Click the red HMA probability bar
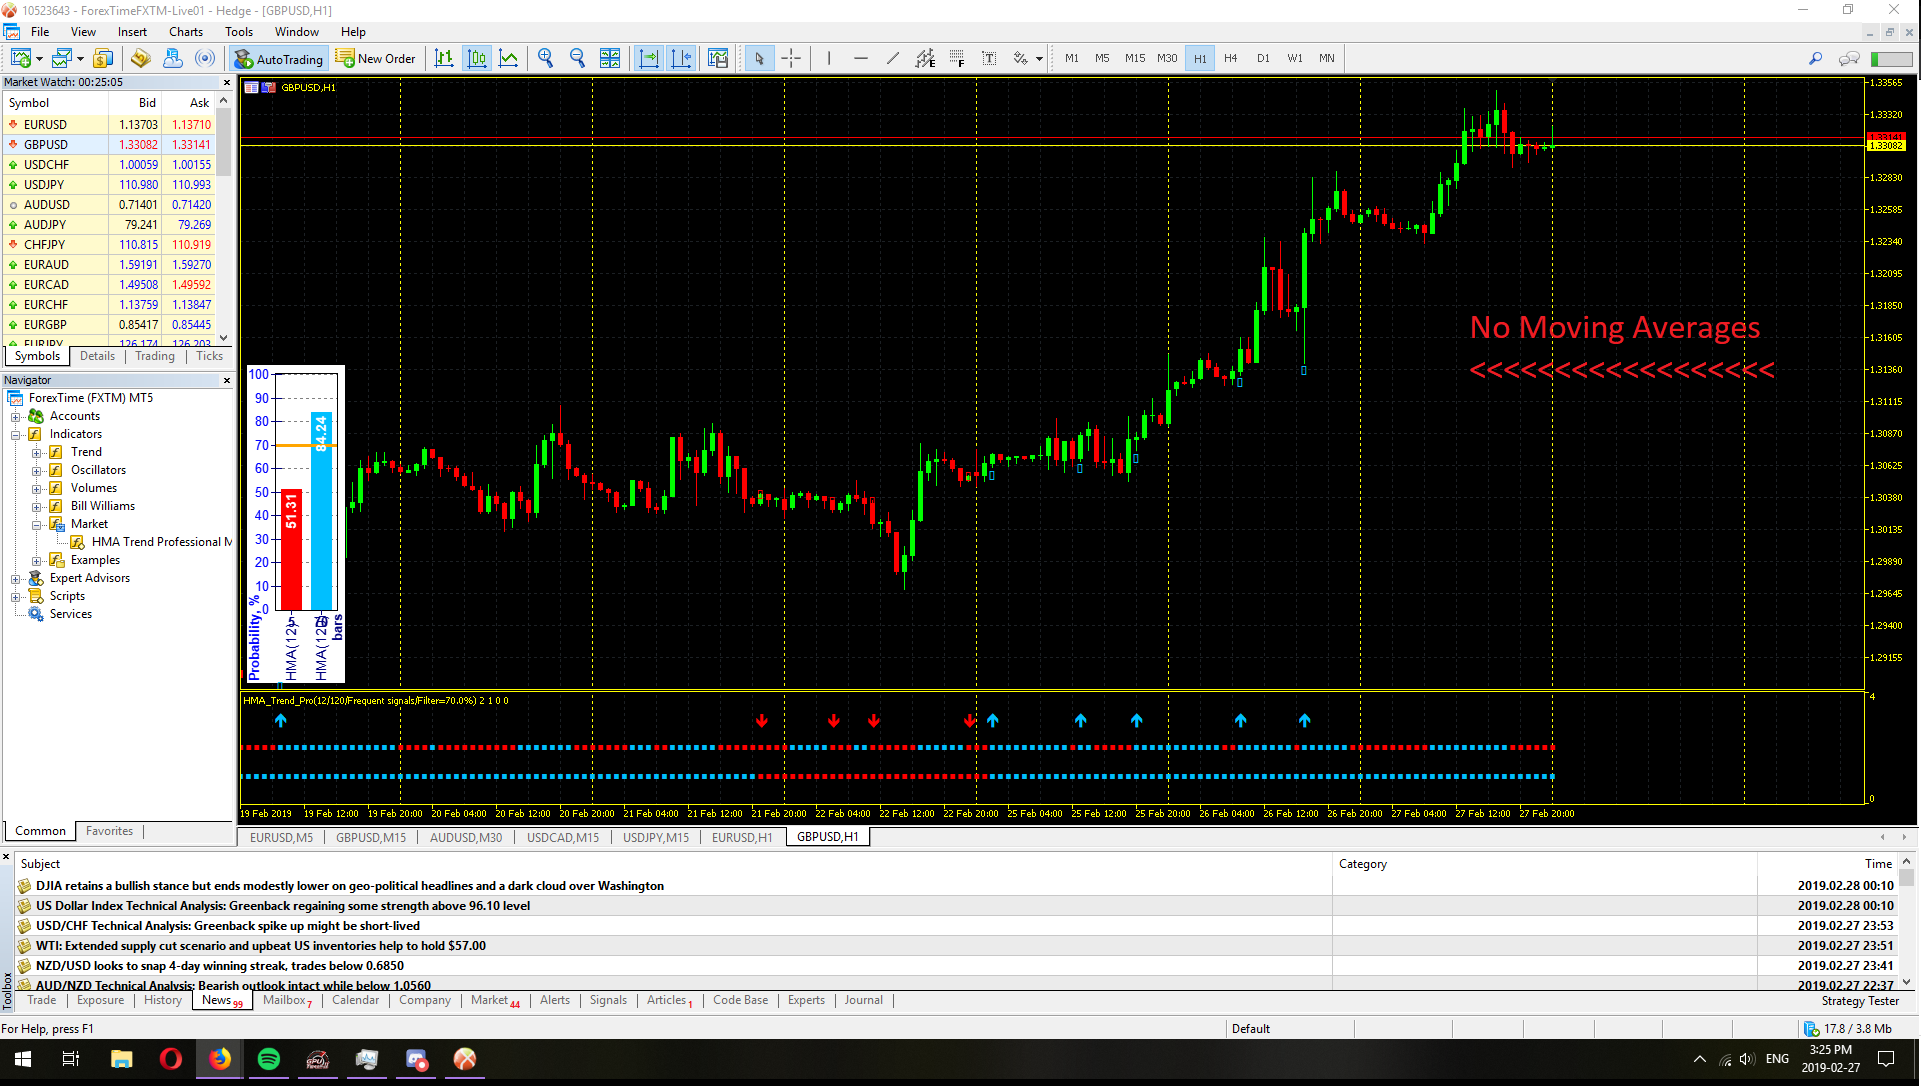1921x1086 pixels. tap(291, 549)
